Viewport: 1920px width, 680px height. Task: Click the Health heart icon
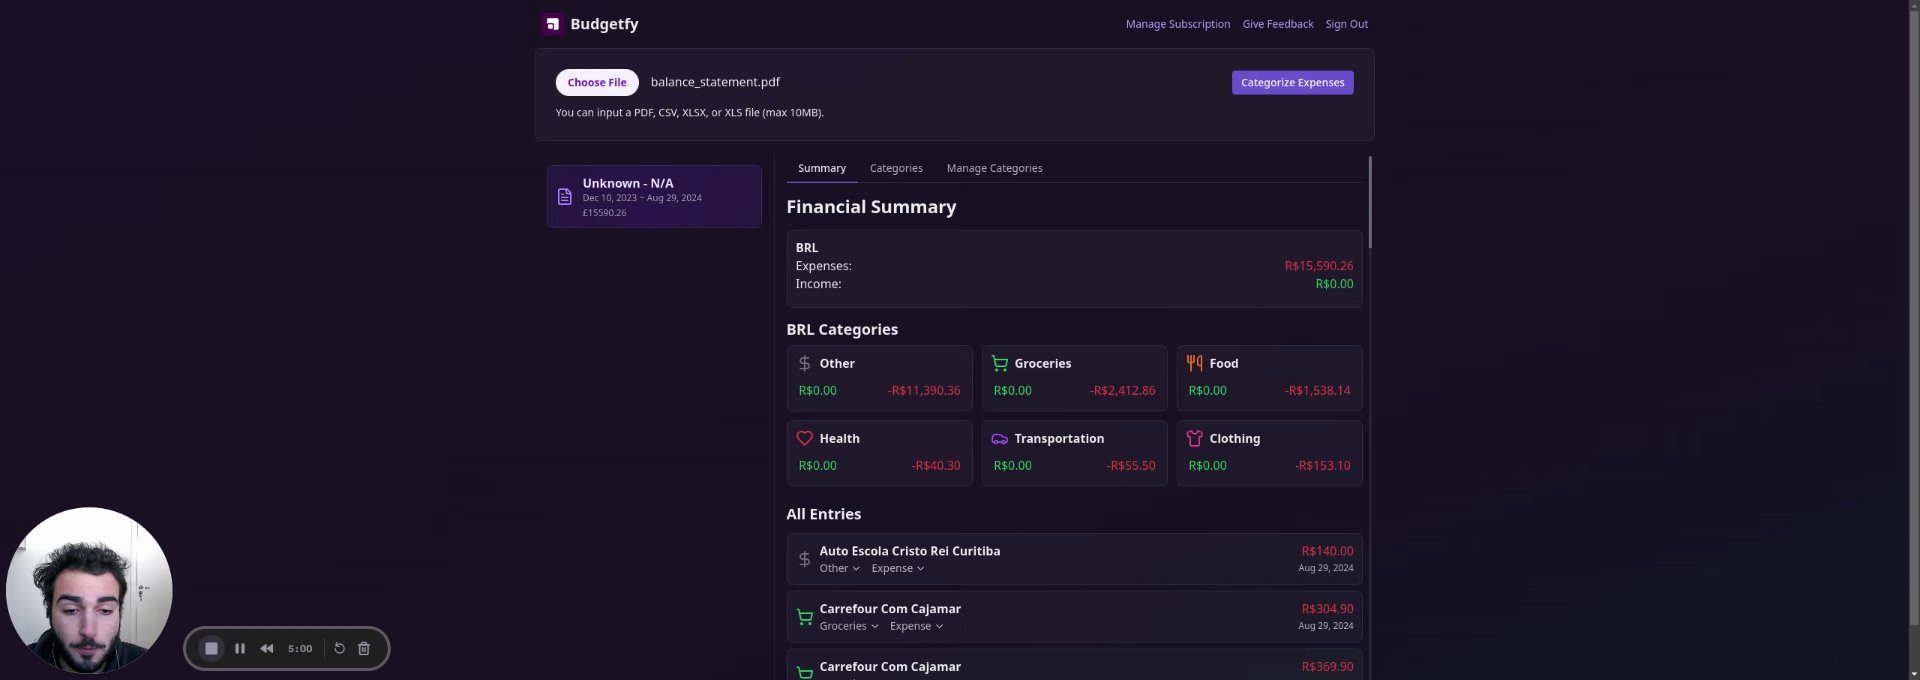pyautogui.click(x=804, y=439)
